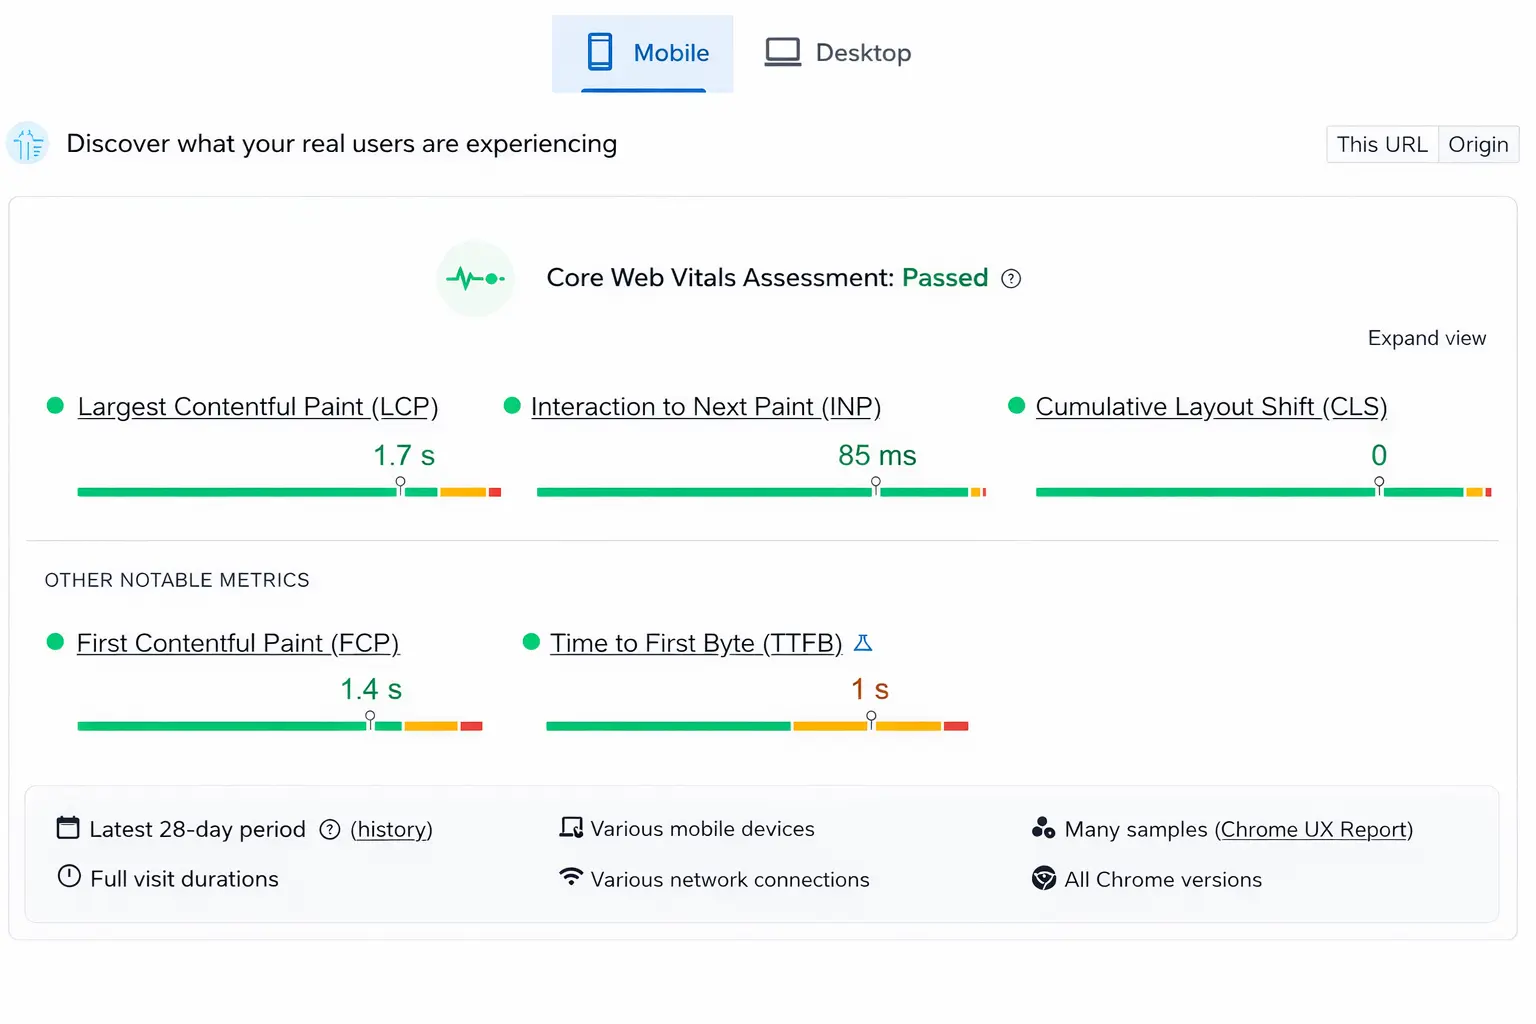
Task: Click the help icon beside Latest 28-day period
Action: pyautogui.click(x=330, y=830)
